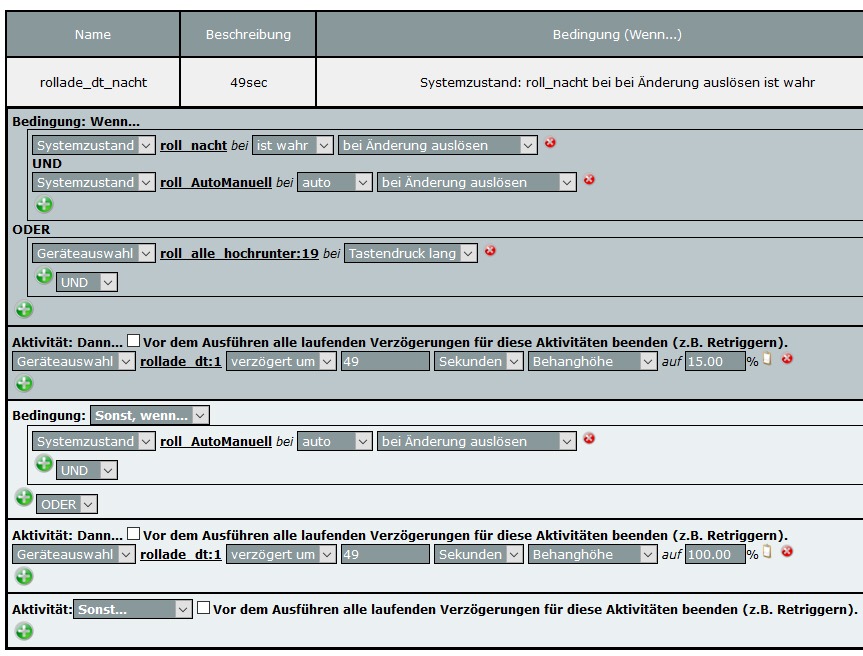863x656 pixels.
Task: Add a new ODER block below the Tastendruck lang block
Action: coord(24,309)
